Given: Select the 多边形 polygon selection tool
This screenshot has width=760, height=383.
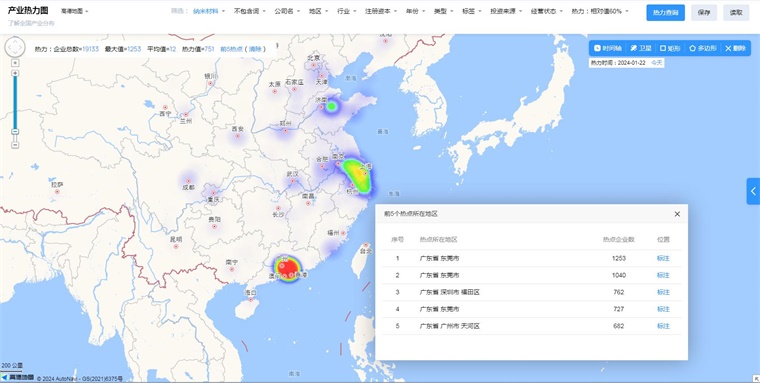Looking at the screenshot, I should [703, 48].
